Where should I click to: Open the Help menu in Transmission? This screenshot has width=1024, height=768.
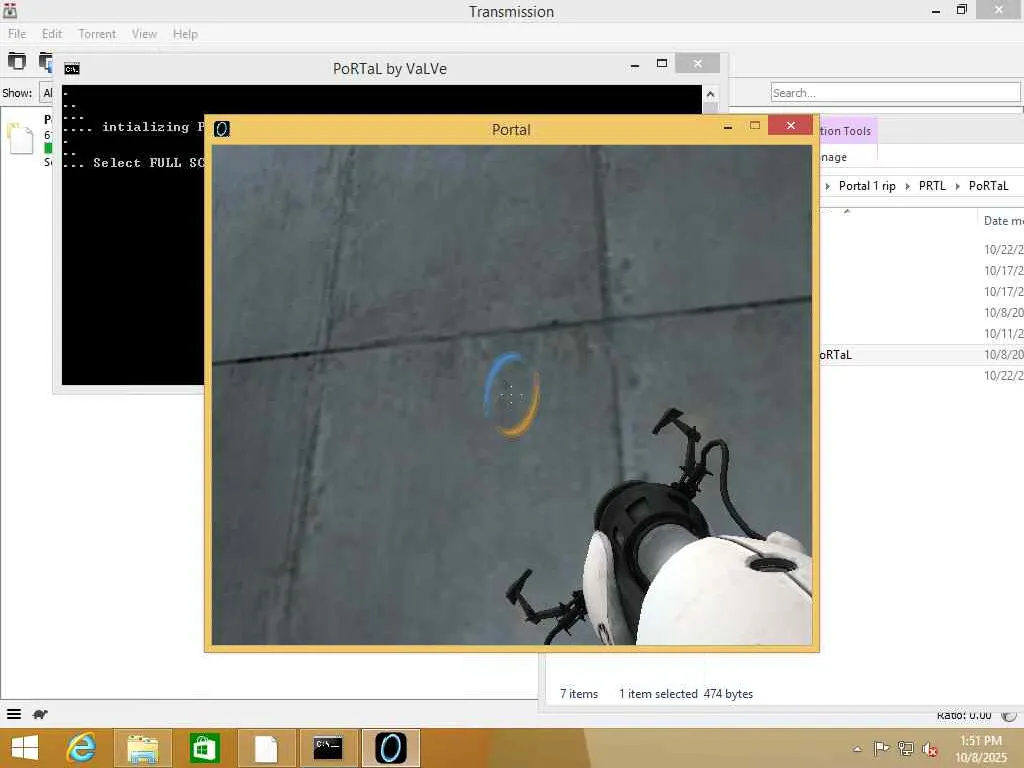185,34
